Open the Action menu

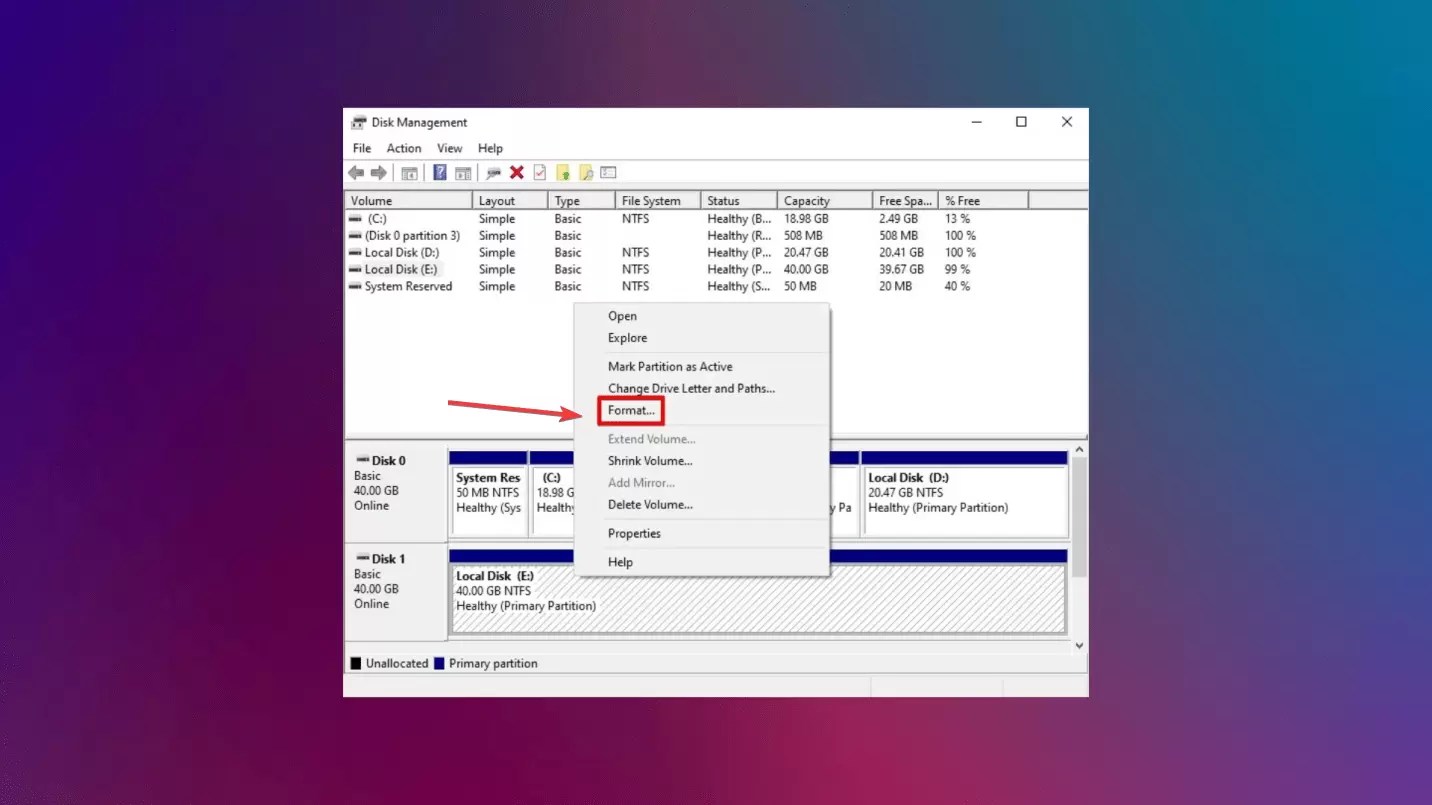coord(403,147)
